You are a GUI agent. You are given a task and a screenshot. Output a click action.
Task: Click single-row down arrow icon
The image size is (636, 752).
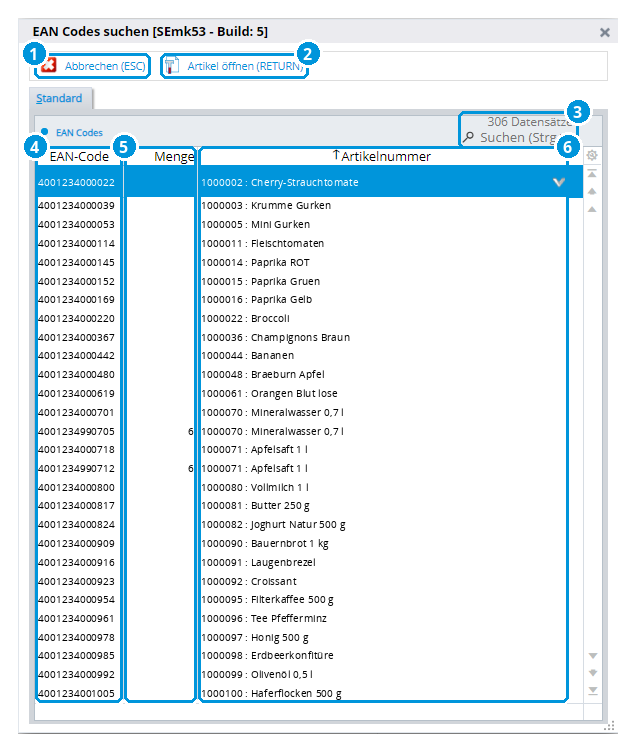[593, 655]
